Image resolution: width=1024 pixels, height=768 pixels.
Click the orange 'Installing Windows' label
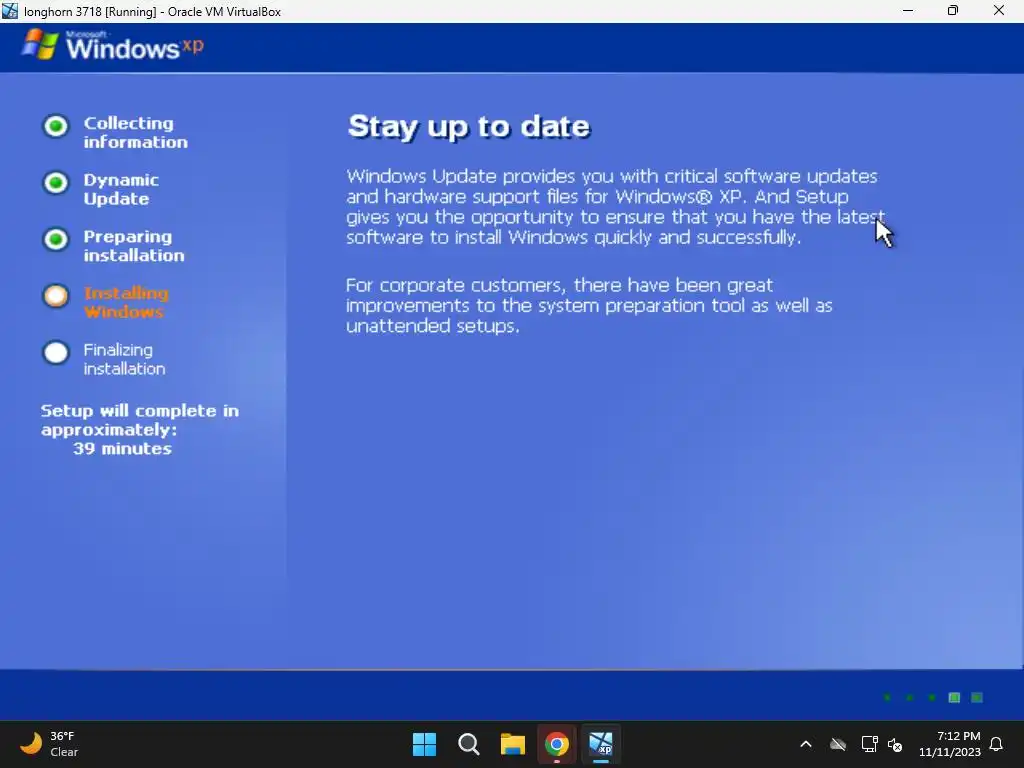pyautogui.click(x=126, y=302)
